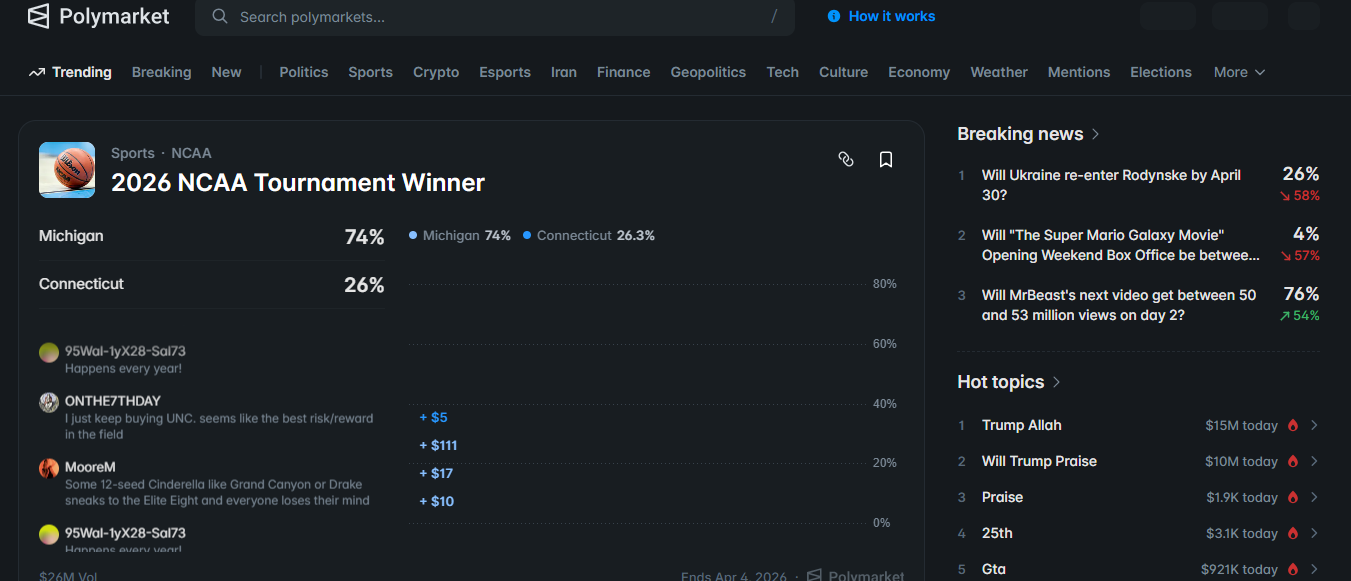Click the Trending arrow icon

click(37, 72)
